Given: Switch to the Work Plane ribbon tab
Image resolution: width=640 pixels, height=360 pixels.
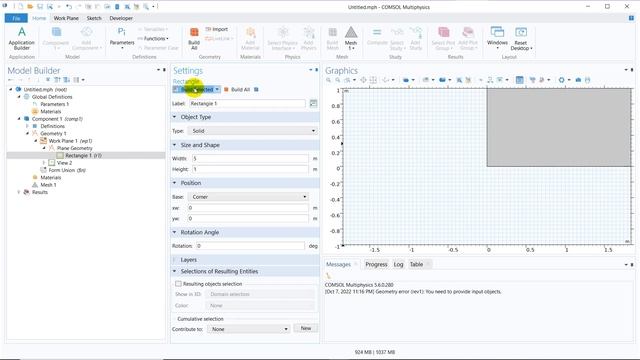Looking at the screenshot, I should pos(66,18).
